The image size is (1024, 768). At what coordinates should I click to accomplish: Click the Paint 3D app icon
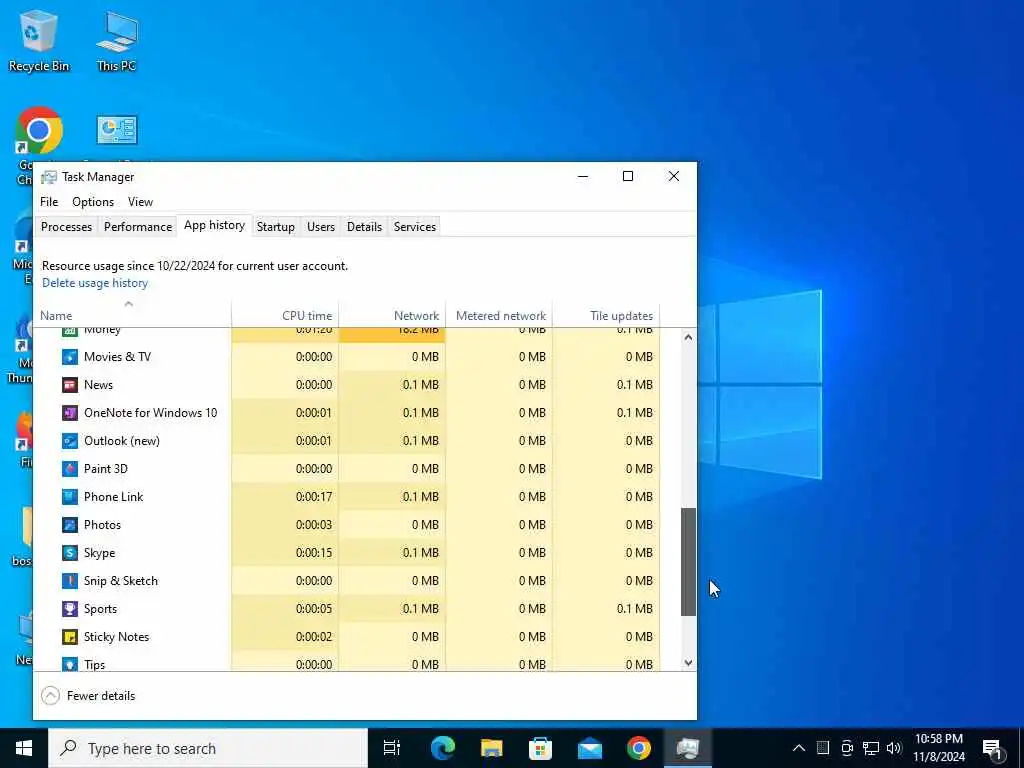(x=70, y=469)
